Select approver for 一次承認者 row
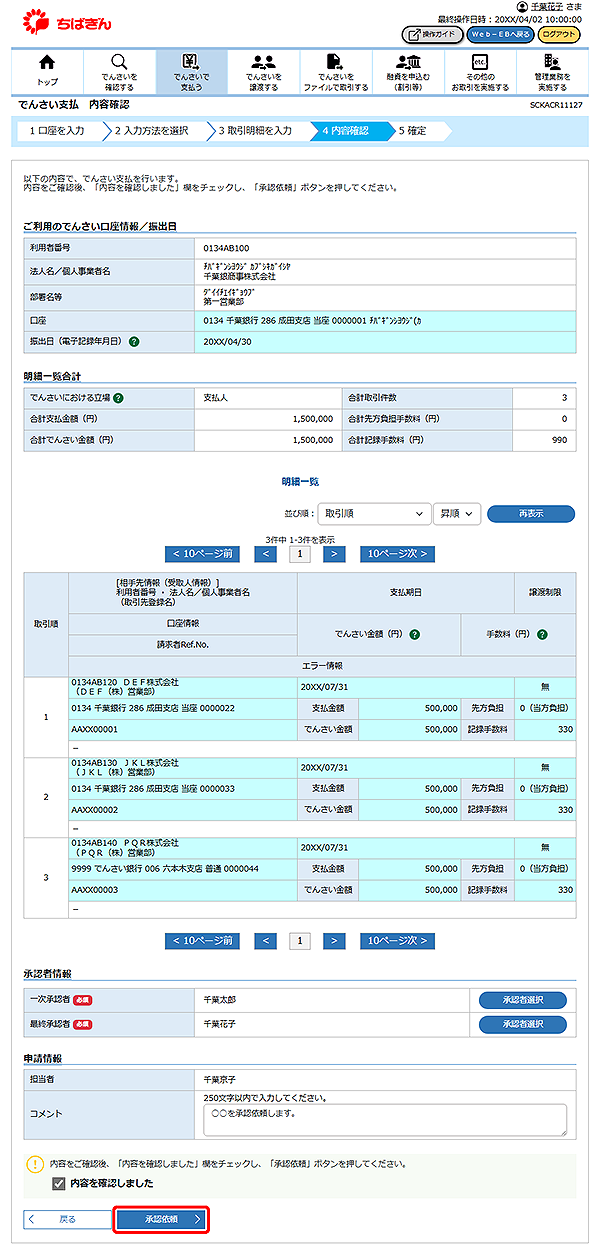Image resolution: width=600 pixels, height=1255 pixels. point(522,1000)
